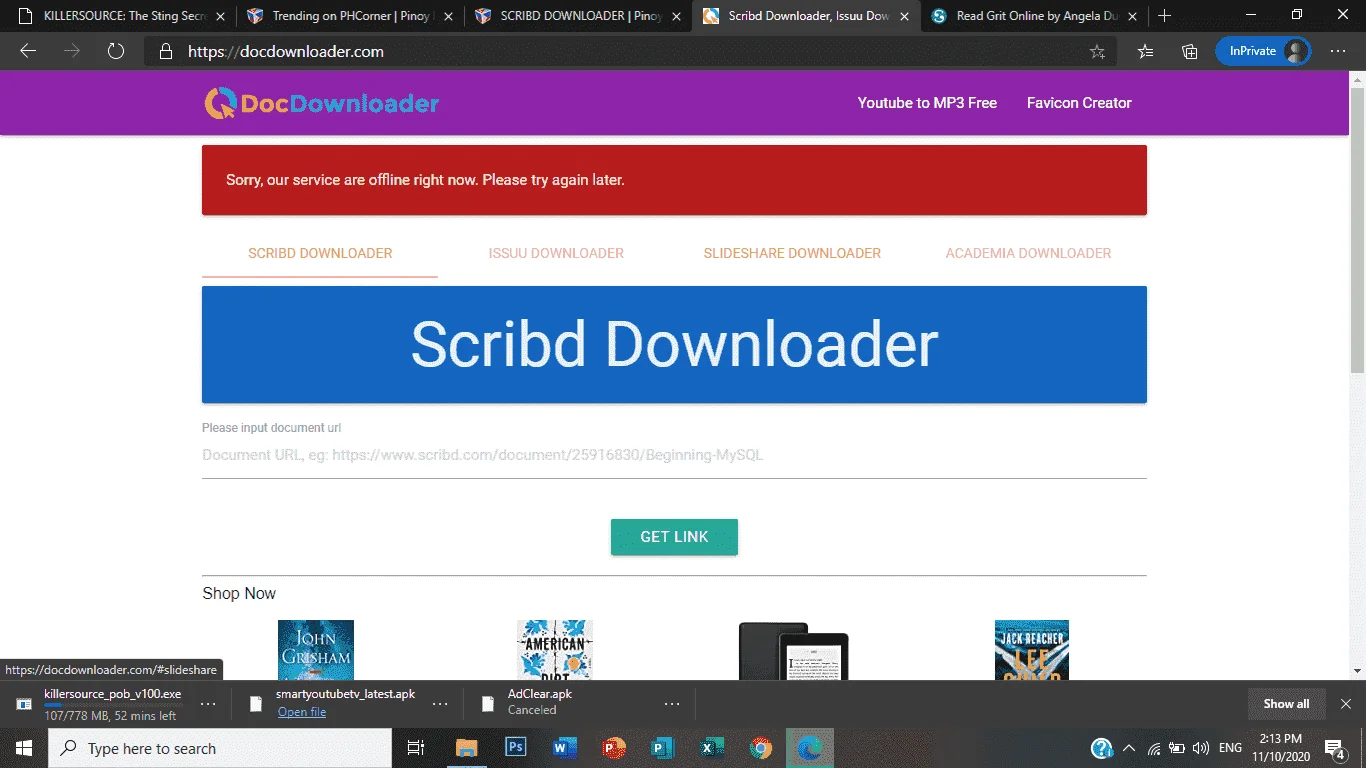Screen dimensions: 1366x768
Task: Open the volume control tray icon
Action: (1199, 748)
